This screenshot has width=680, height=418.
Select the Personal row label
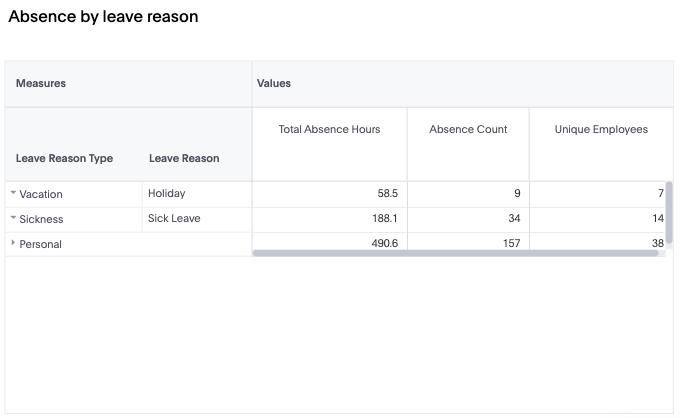point(41,244)
